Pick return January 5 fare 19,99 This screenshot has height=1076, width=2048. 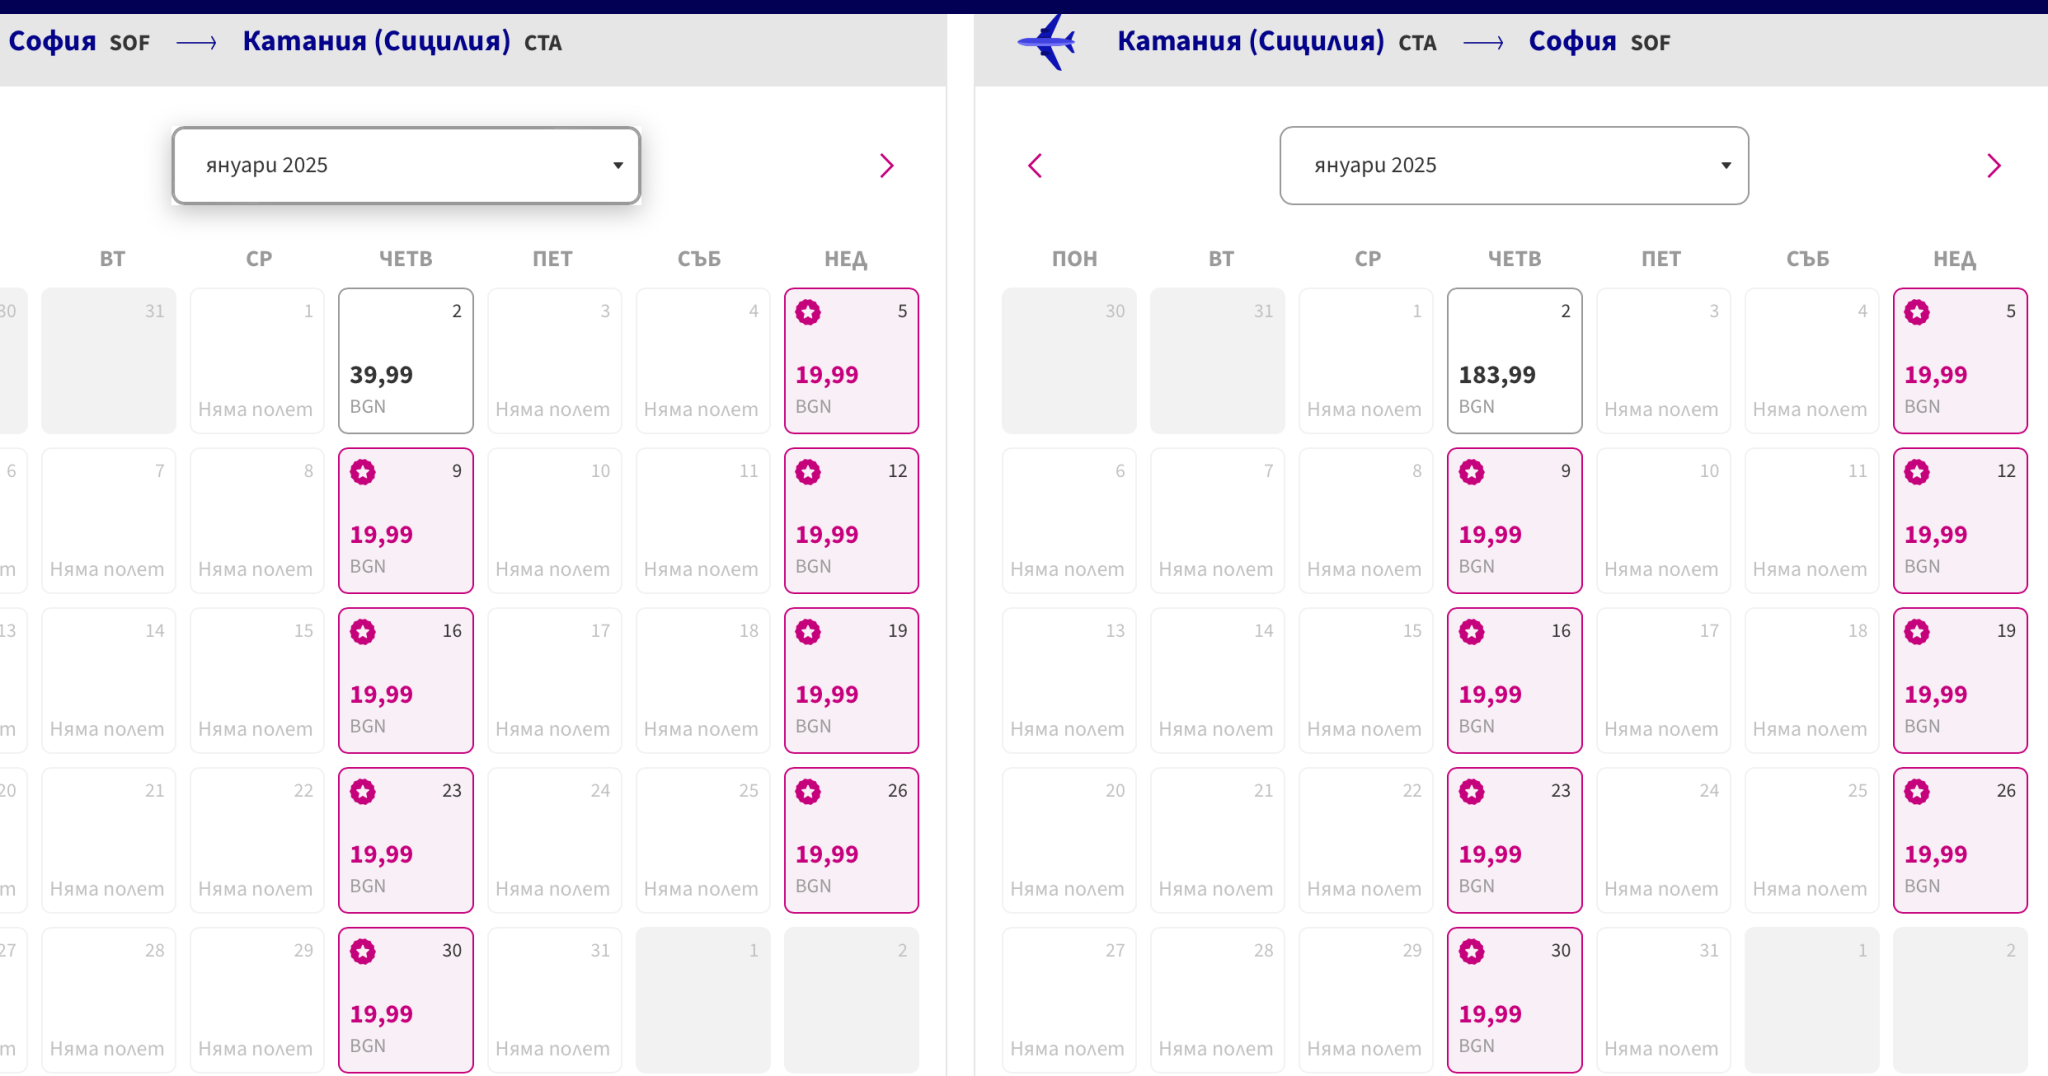pyautogui.click(x=1960, y=361)
